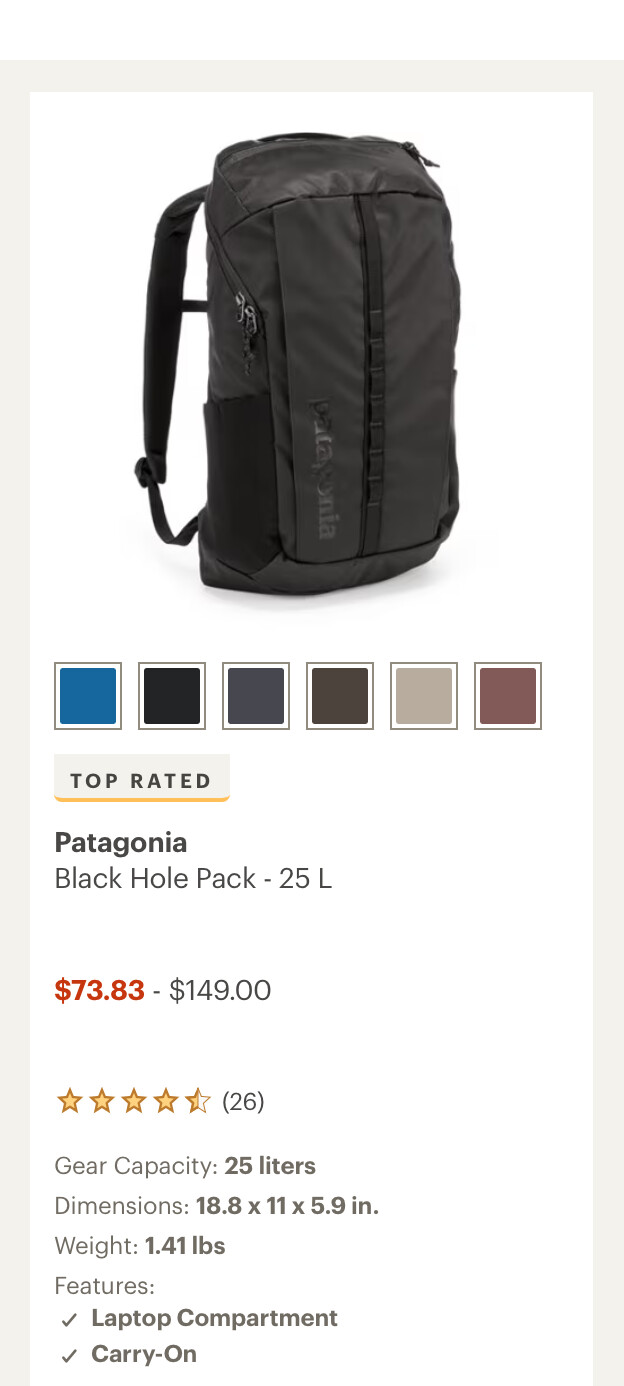Choose the black color swatch
This screenshot has width=624, height=1386.
click(x=172, y=696)
